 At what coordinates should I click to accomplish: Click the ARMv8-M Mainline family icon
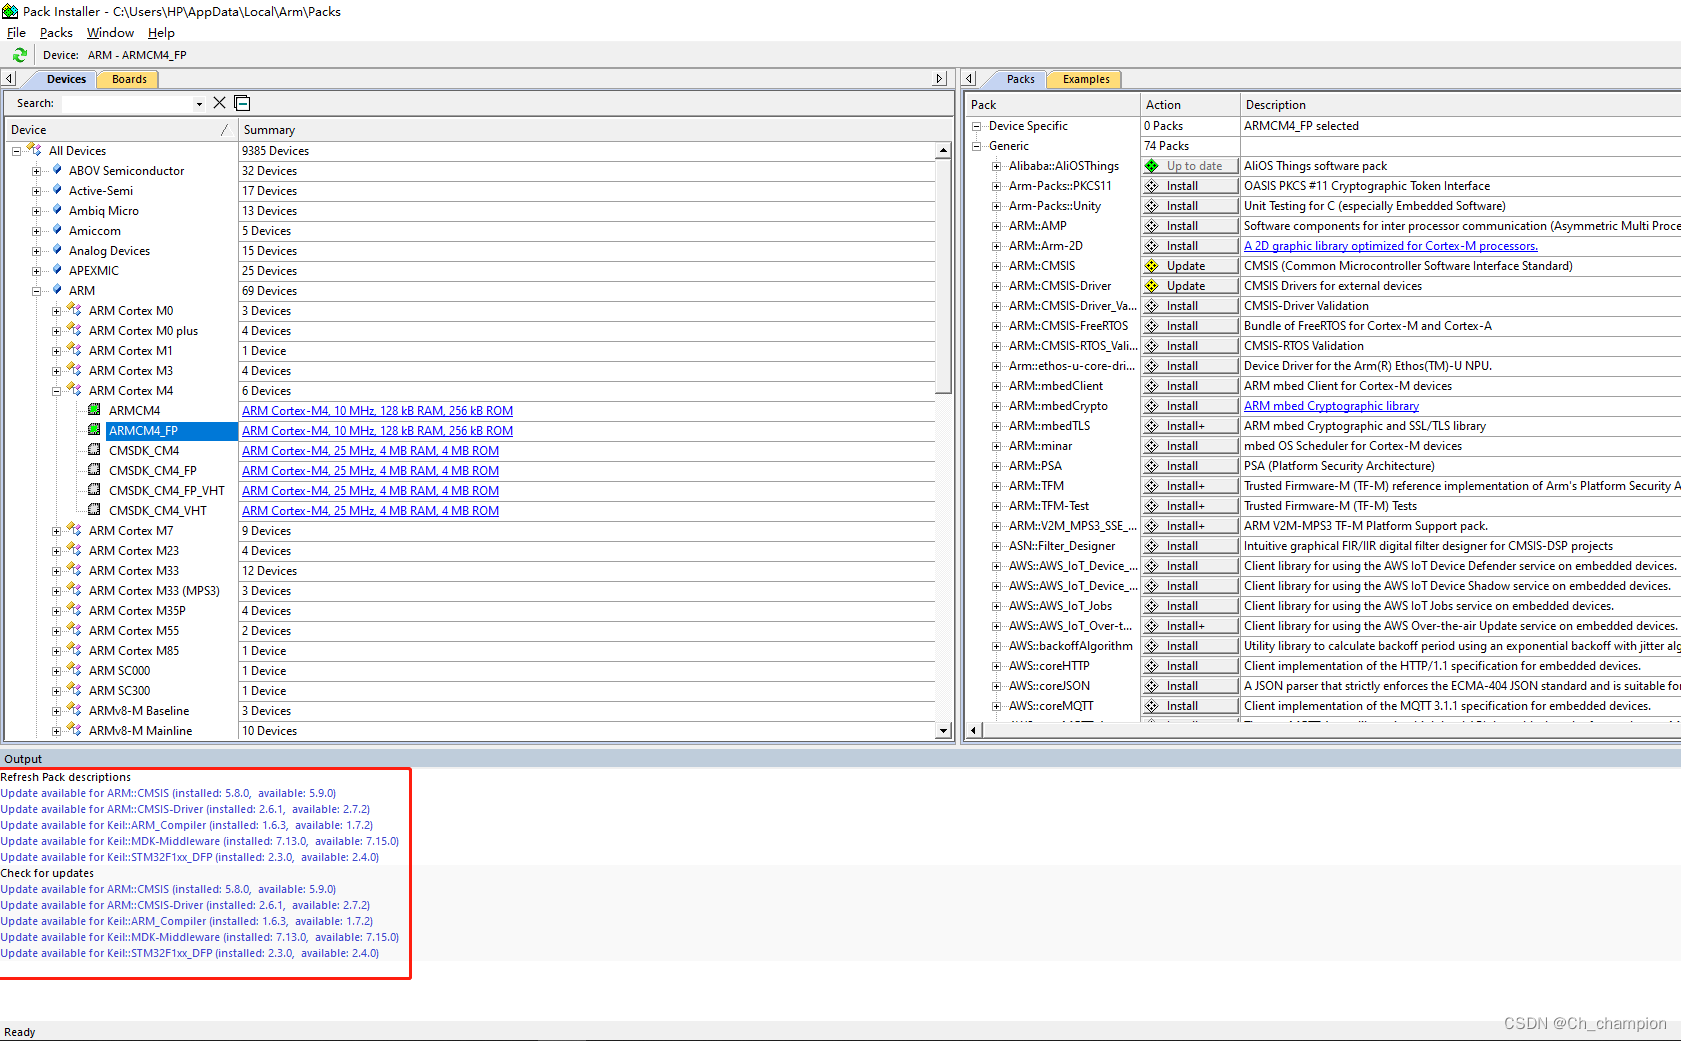[74, 730]
